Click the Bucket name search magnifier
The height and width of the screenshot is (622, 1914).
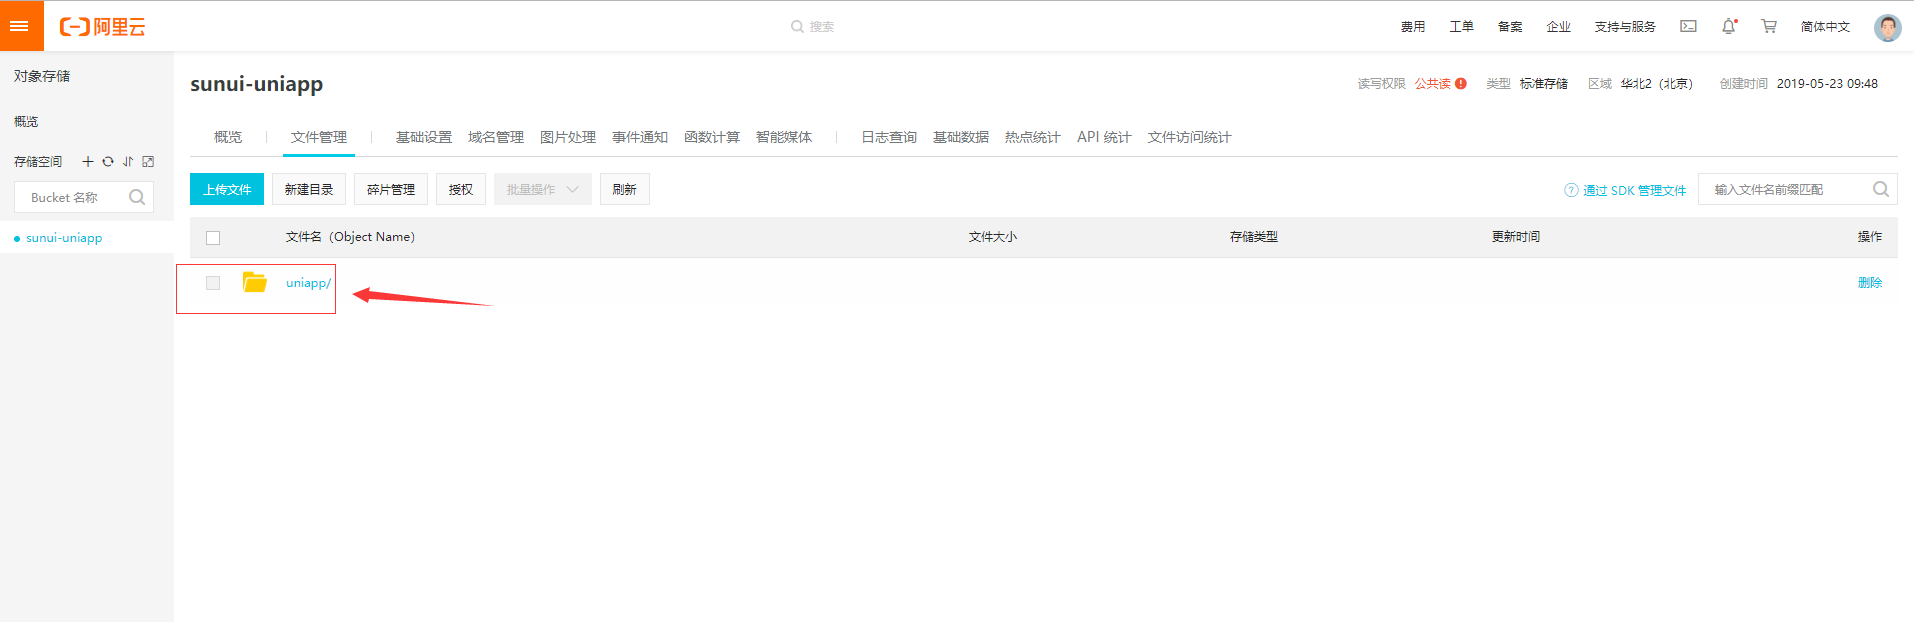pos(137,197)
